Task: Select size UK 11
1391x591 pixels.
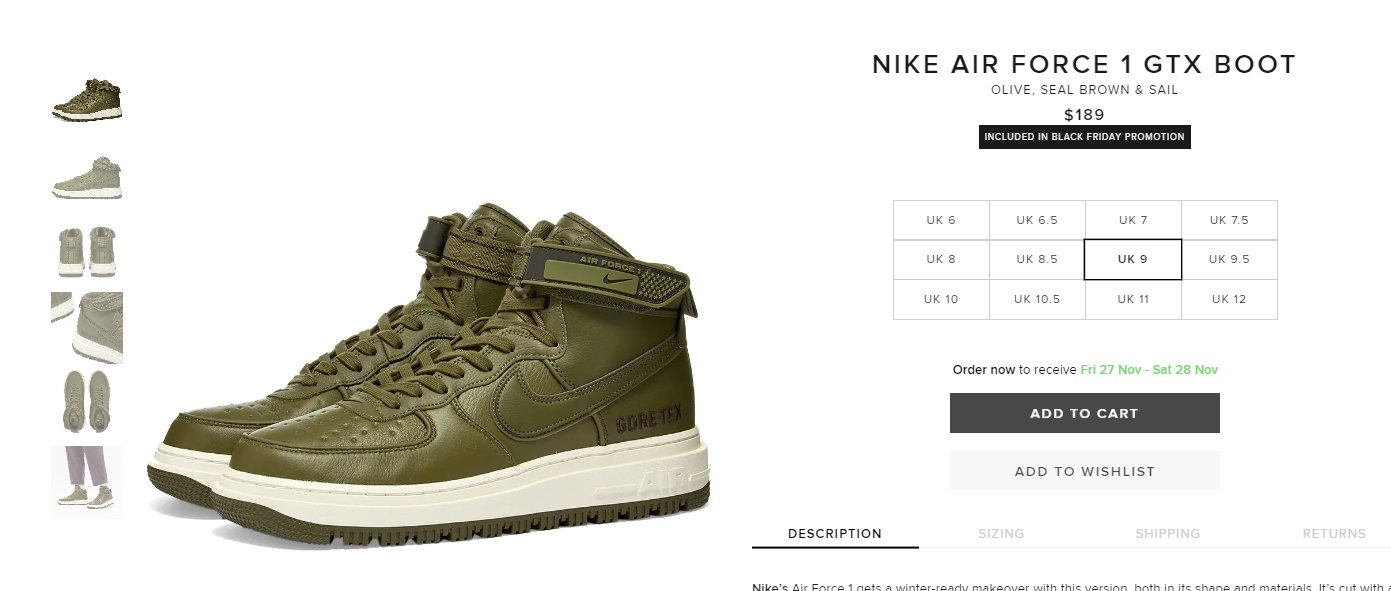Action: click(1133, 299)
